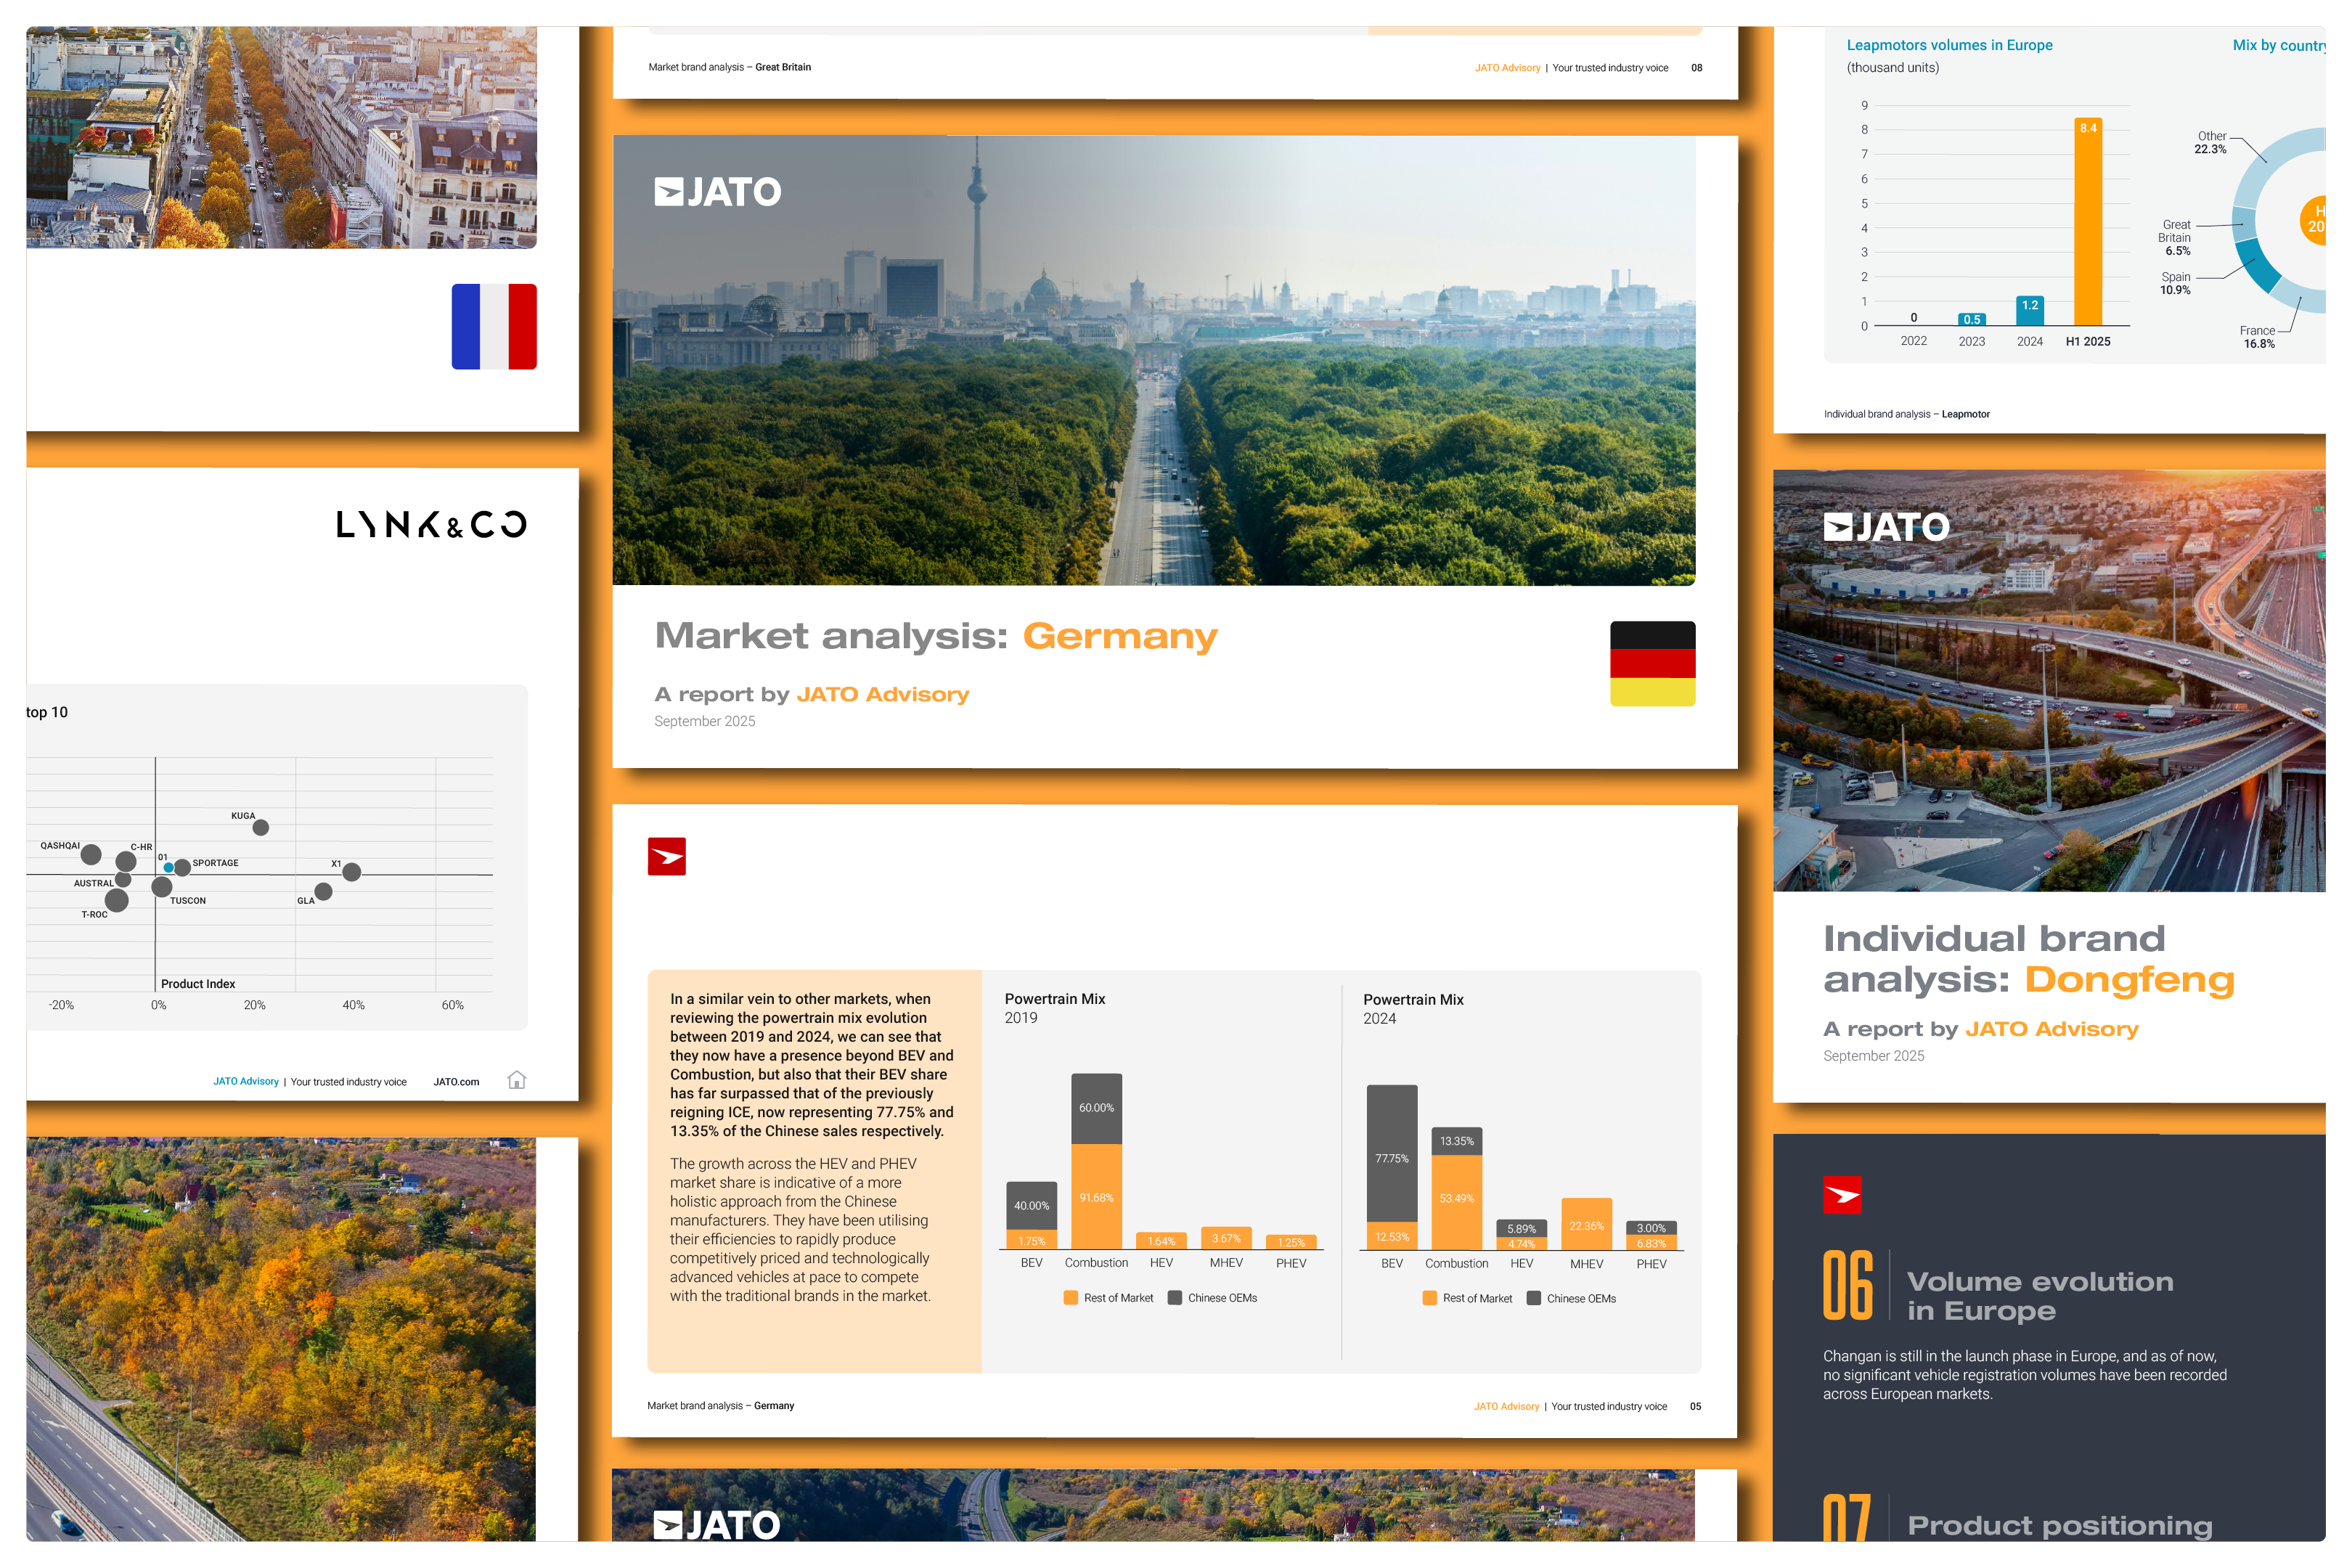This screenshot has width=2352, height=1568.
Task: Click the Rest of Market legend swatch for 2019
Action: pyautogui.click(x=1071, y=1298)
